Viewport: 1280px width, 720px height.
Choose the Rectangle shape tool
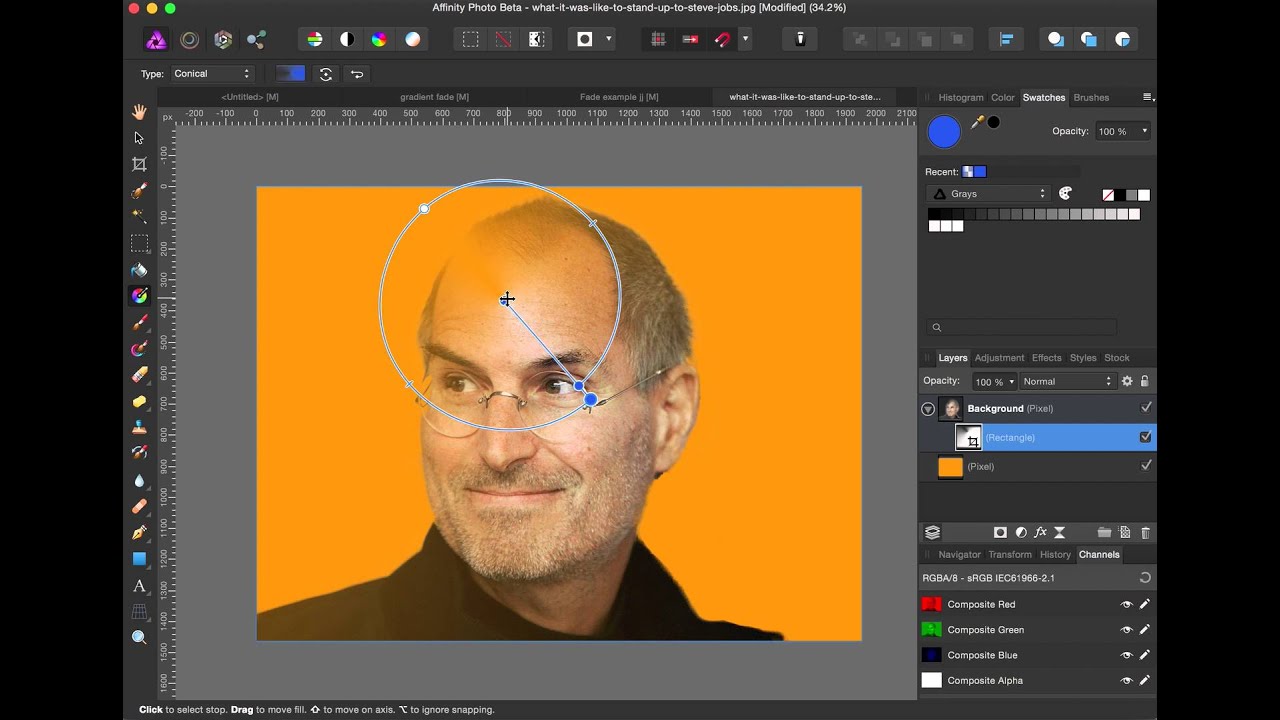pyautogui.click(x=139, y=559)
